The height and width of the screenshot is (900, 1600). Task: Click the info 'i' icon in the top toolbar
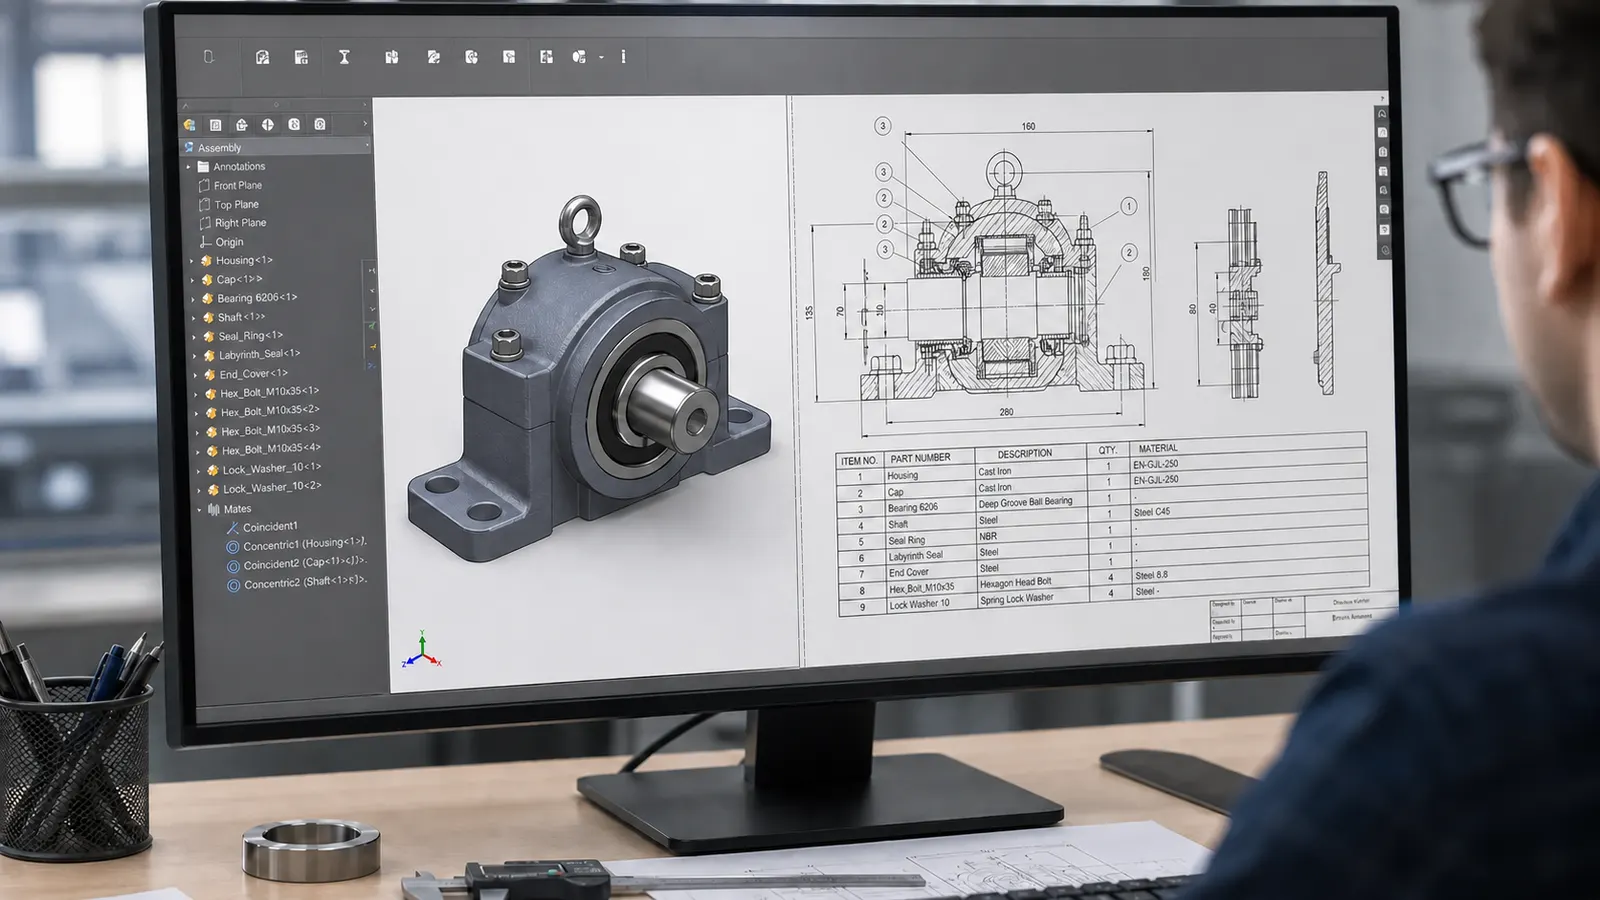click(623, 56)
